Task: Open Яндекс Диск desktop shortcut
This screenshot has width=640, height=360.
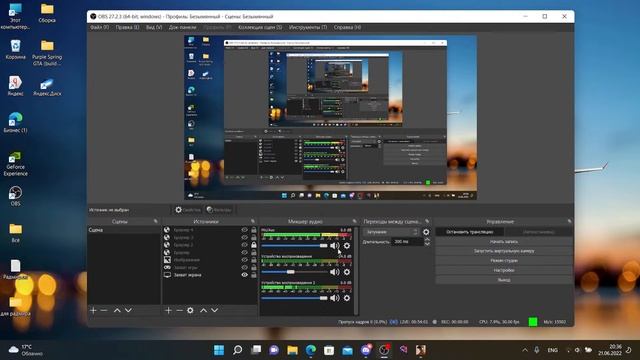Action: click(x=47, y=87)
